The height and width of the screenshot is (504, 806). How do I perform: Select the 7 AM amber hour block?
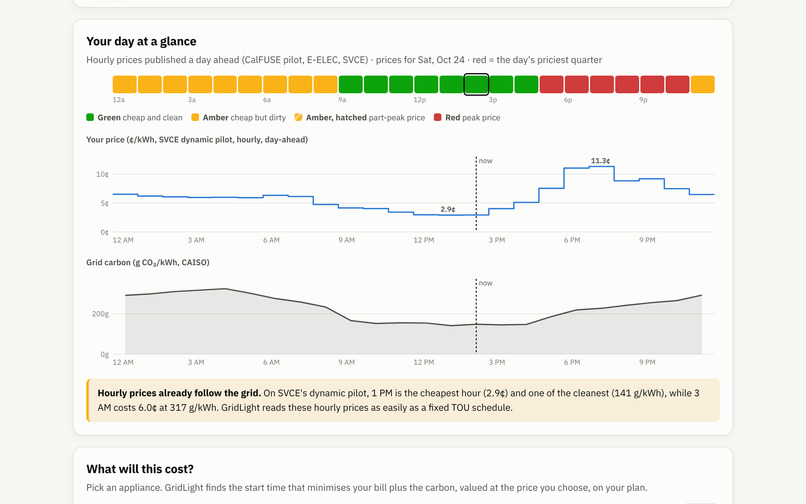[x=300, y=84]
